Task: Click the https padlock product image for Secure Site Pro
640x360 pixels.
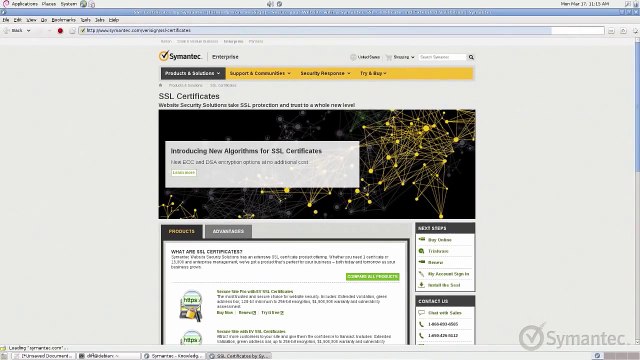Action: coord(191,305)
